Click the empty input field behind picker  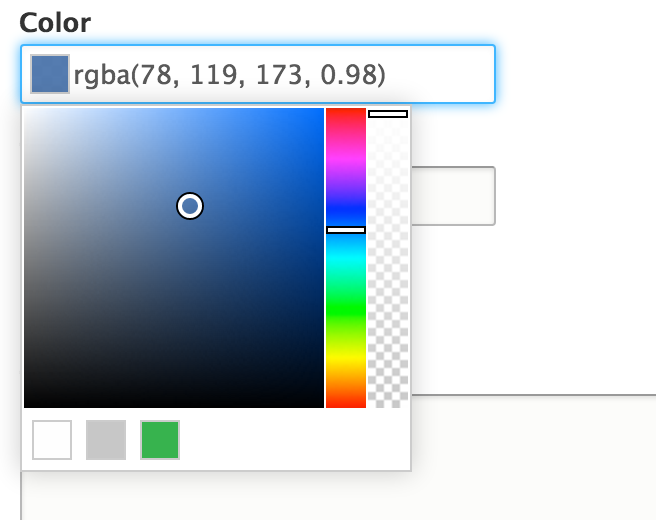[454, 196]
